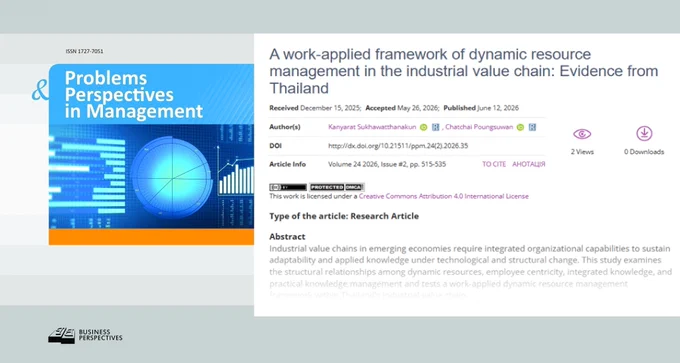Click the Protected DMCA badge
Viewport: 680px width, 363px height.
pos(337,187)
